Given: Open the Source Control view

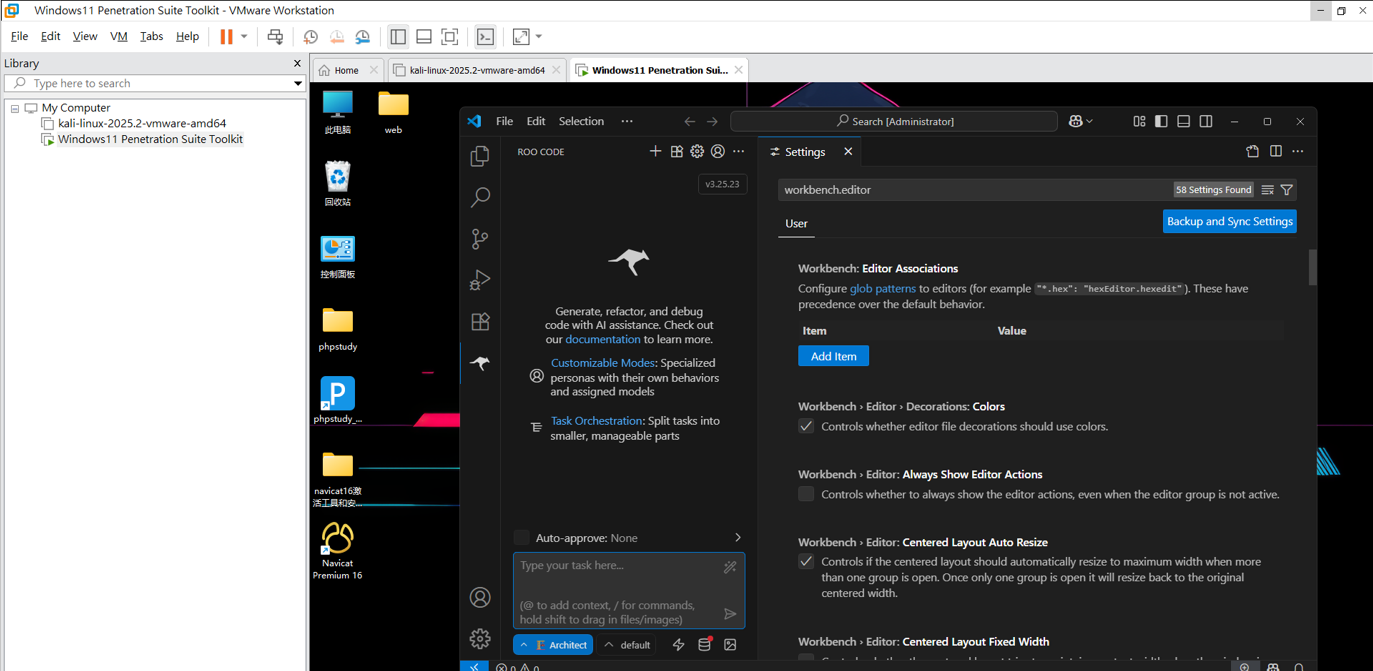Looking at the screenshot, I should [480, 239].
